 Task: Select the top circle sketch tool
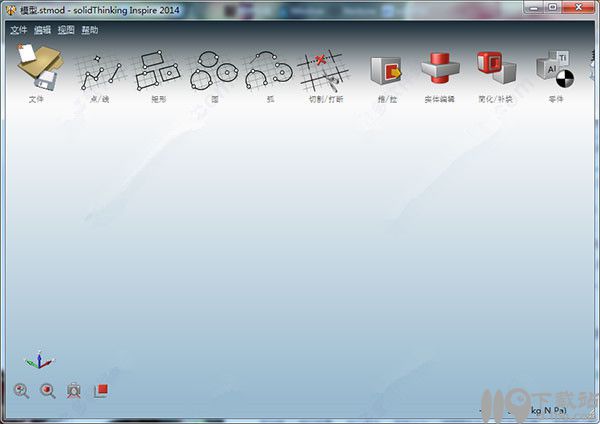207,58
